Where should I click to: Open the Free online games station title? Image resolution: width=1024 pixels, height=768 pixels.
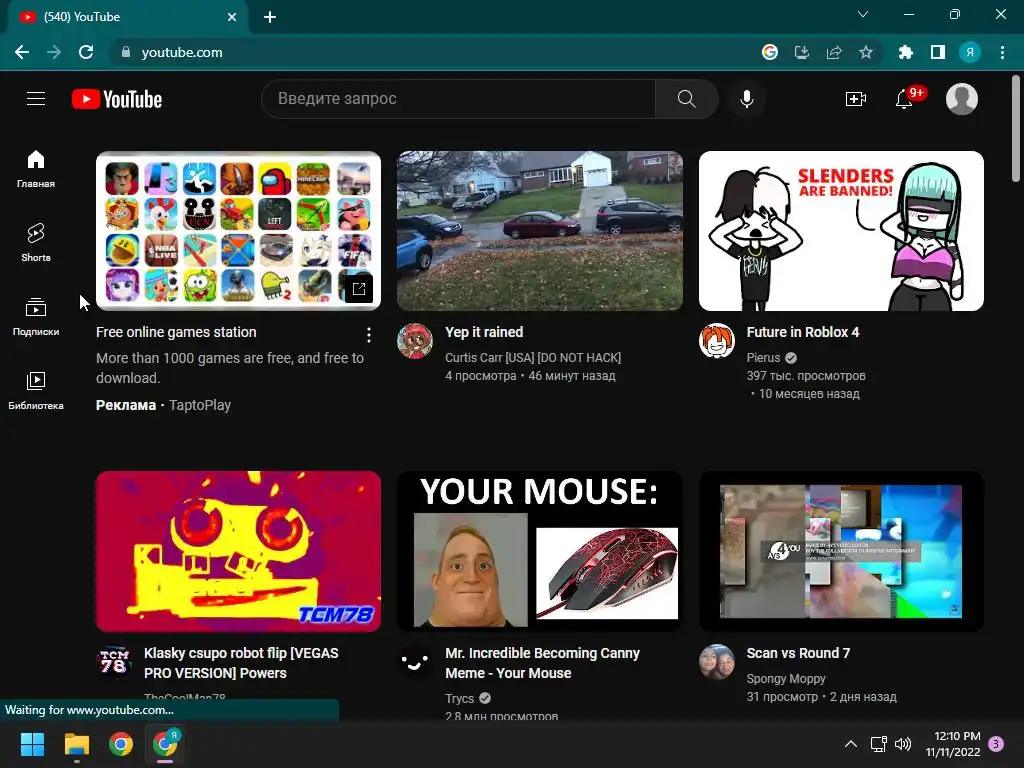(176, 332)
